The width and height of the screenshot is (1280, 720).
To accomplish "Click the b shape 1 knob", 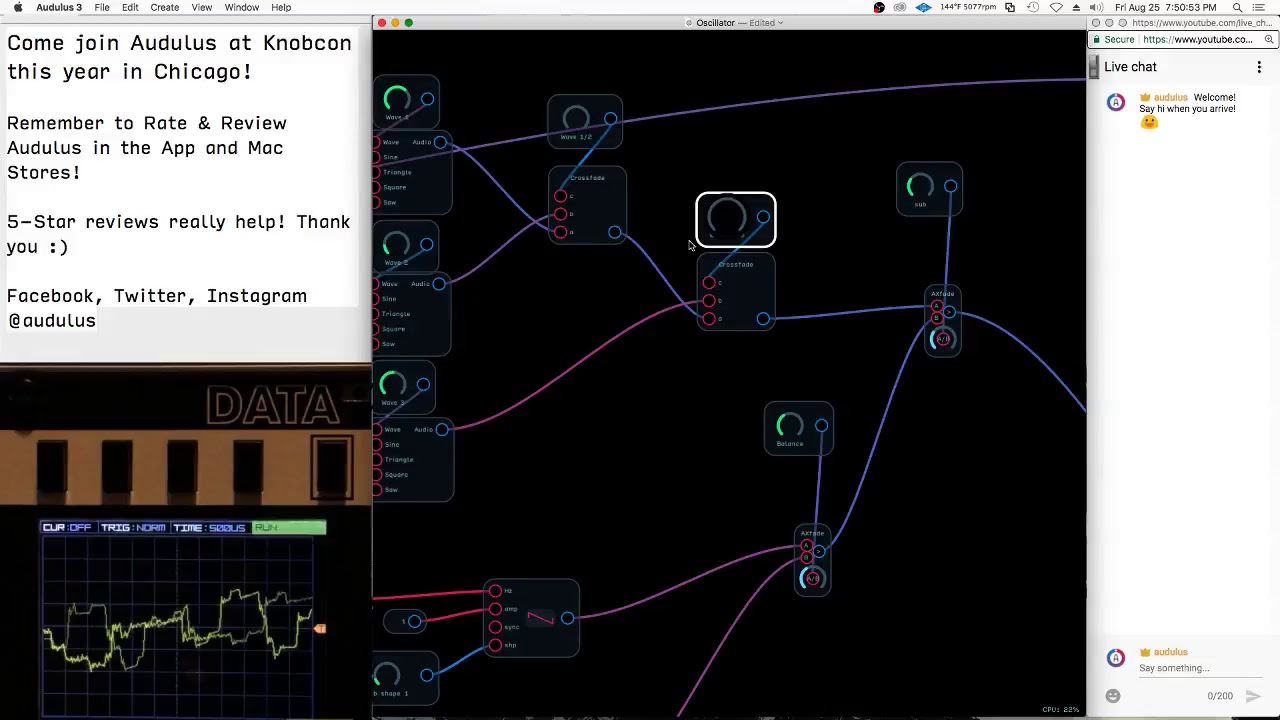I will [387, 676].
